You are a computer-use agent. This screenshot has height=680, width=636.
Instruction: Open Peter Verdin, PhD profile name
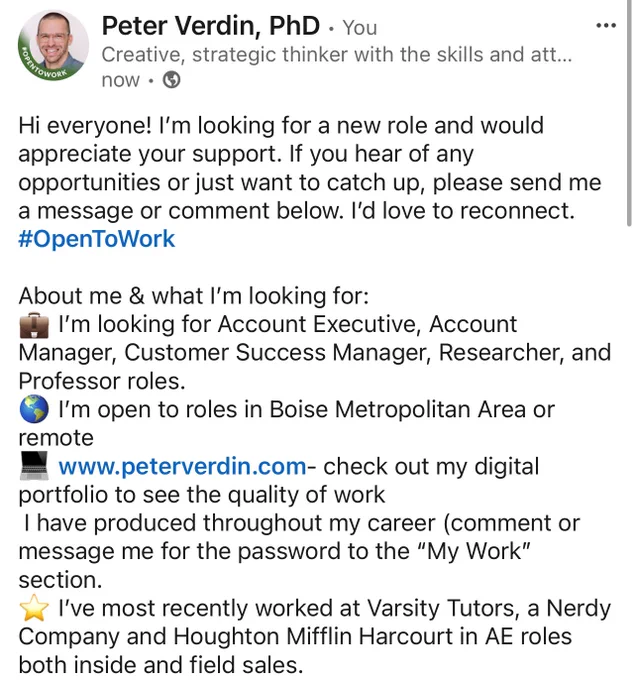(211, 26)
